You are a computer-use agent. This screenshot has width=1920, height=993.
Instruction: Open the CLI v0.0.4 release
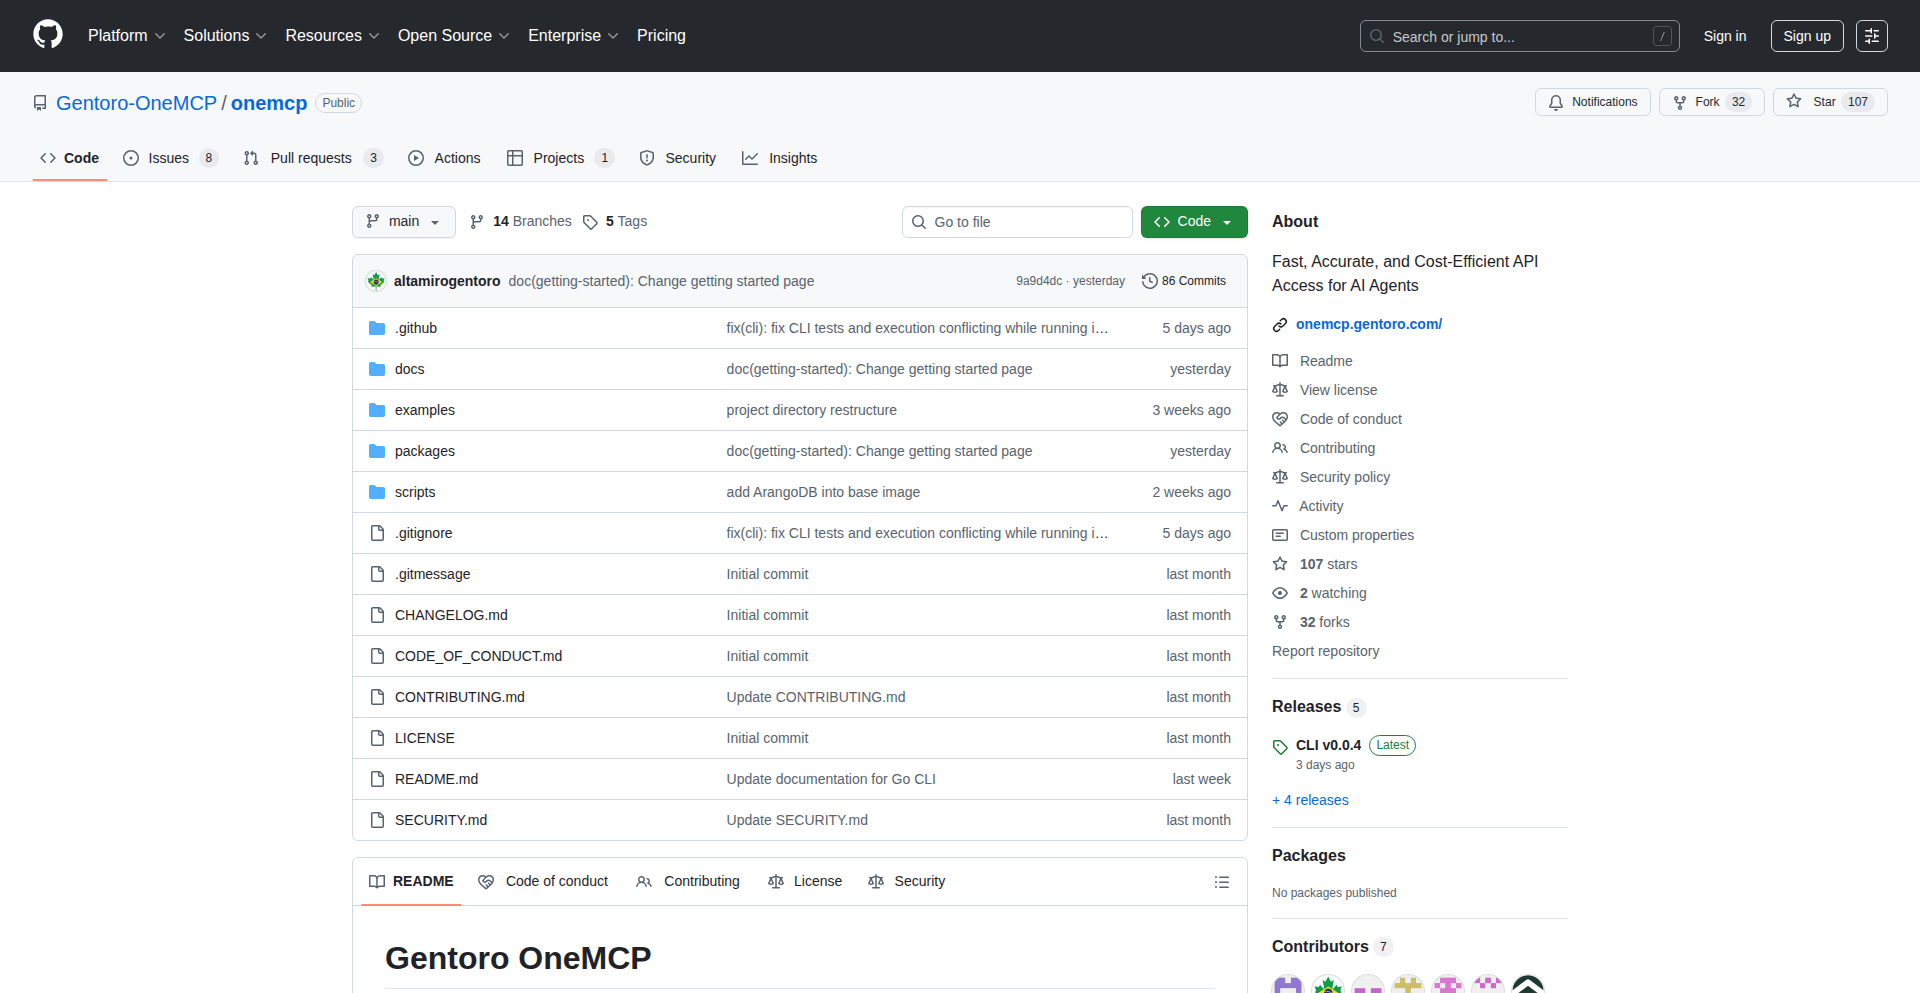click(x=1328, y=745)
